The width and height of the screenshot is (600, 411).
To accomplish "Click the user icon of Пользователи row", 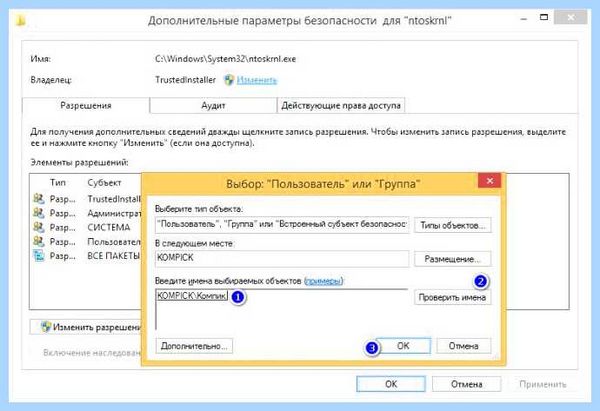I will point(39,241).
